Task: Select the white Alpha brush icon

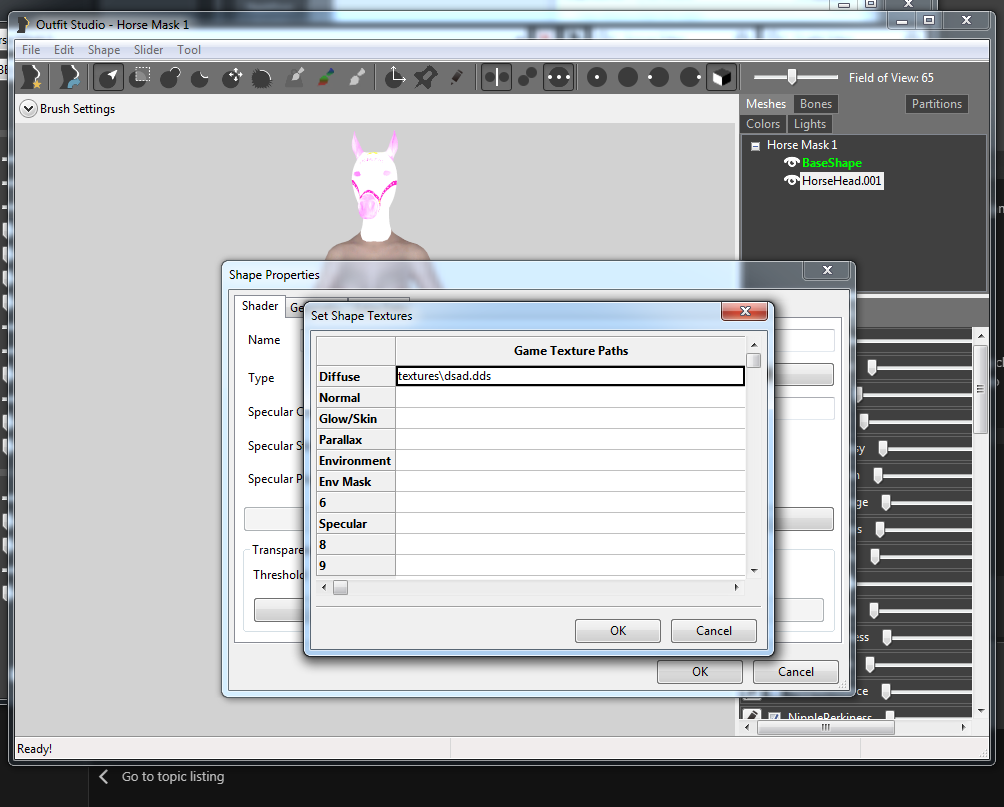Action: coord(357,77)
